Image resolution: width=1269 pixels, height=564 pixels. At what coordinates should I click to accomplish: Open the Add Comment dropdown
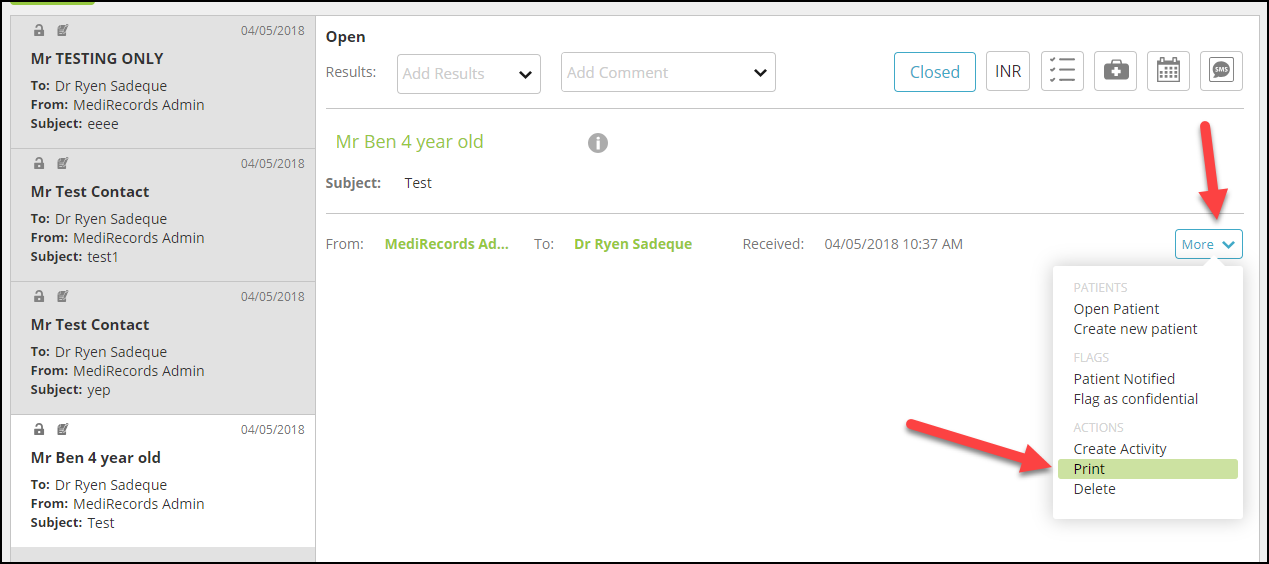668,72
